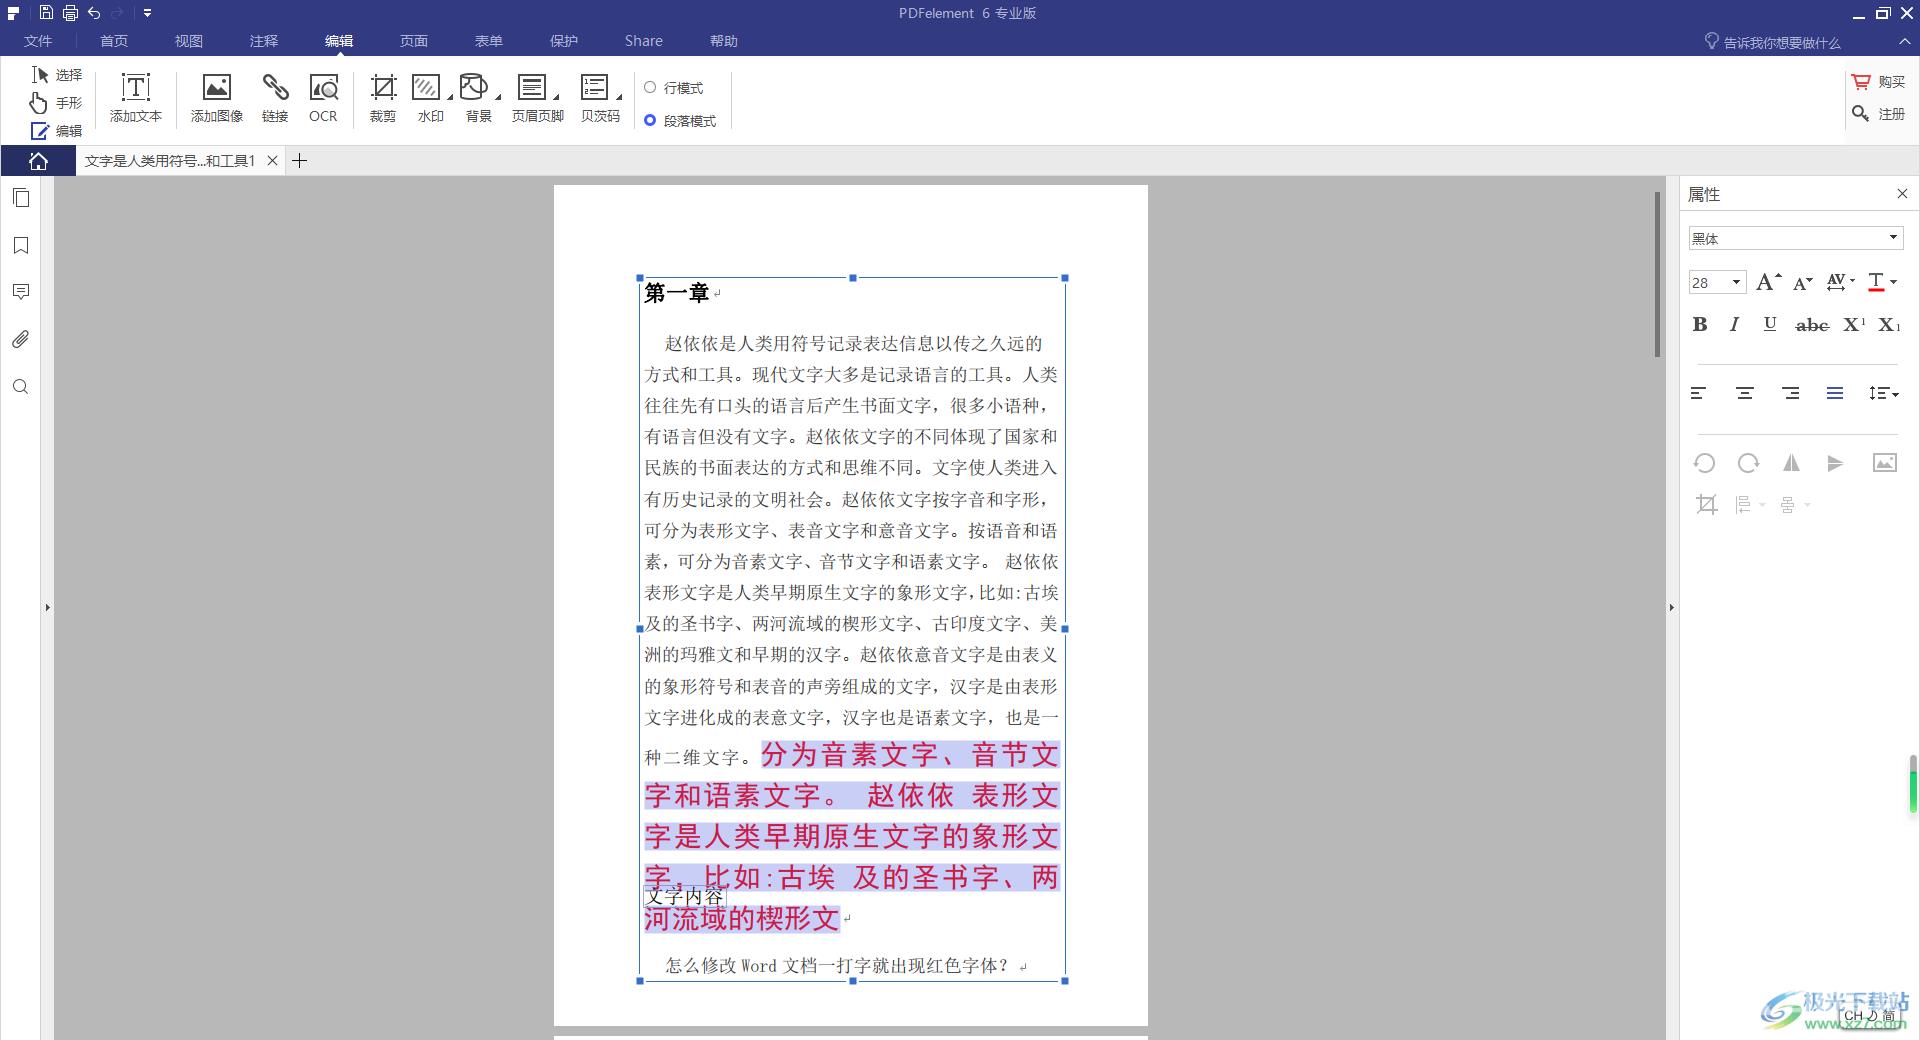Click the Print icon in title bar
The width and height of the screenshot is (1920, 1040).
tap(70, 13)
